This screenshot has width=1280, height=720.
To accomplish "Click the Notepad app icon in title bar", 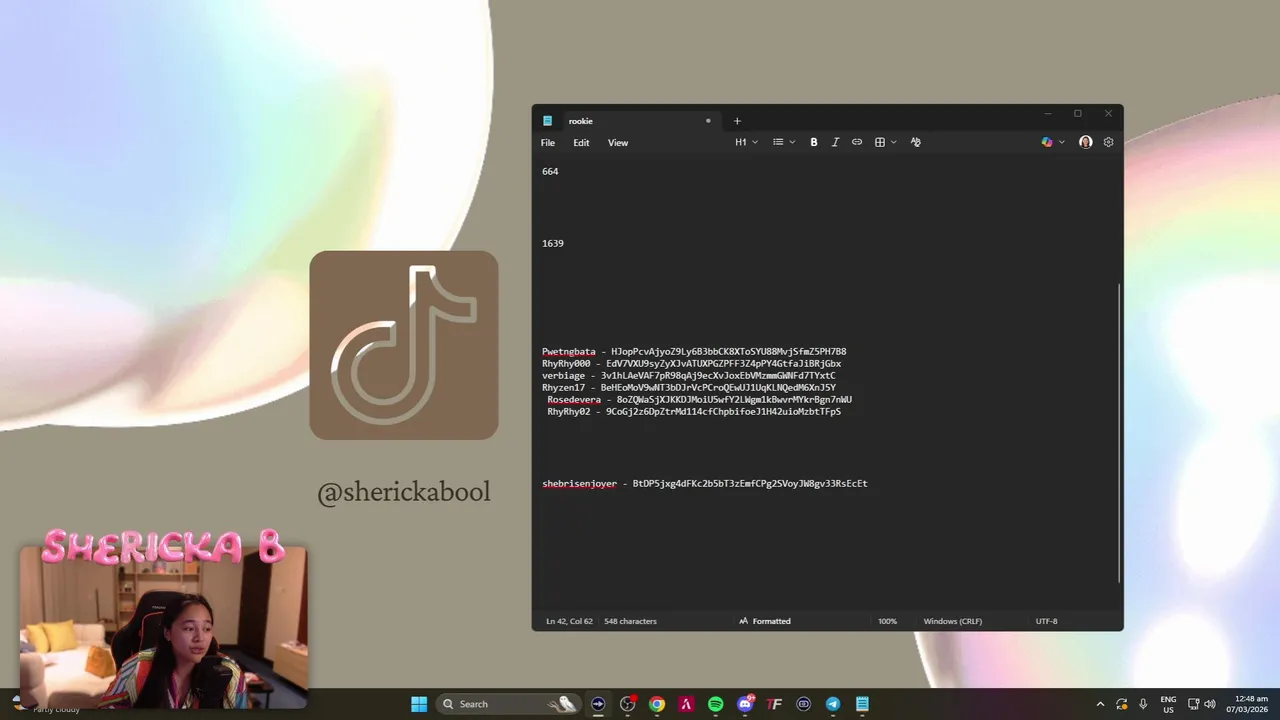I will pyautogui.click(x=547, y=121).
